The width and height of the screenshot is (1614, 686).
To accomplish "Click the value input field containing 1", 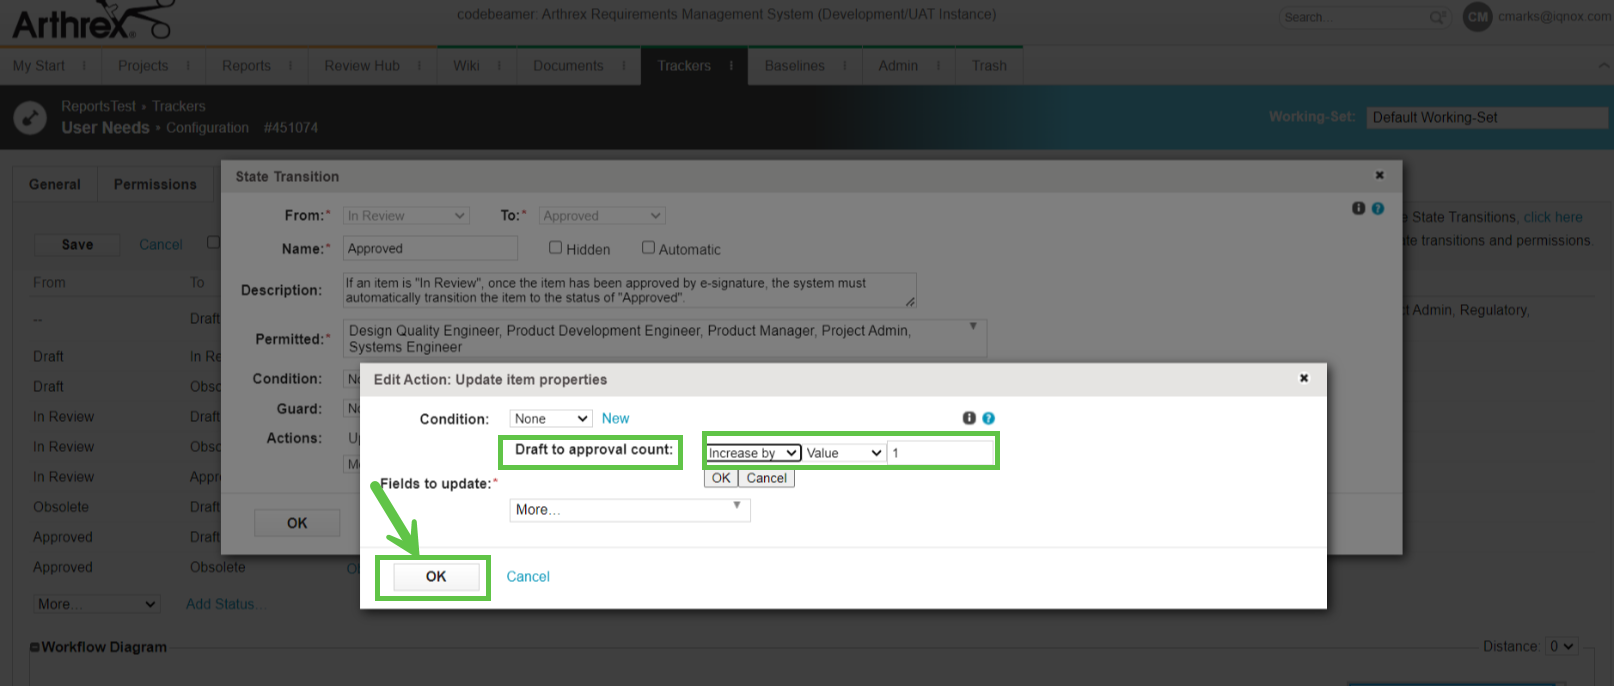I will tap(940, 453).
